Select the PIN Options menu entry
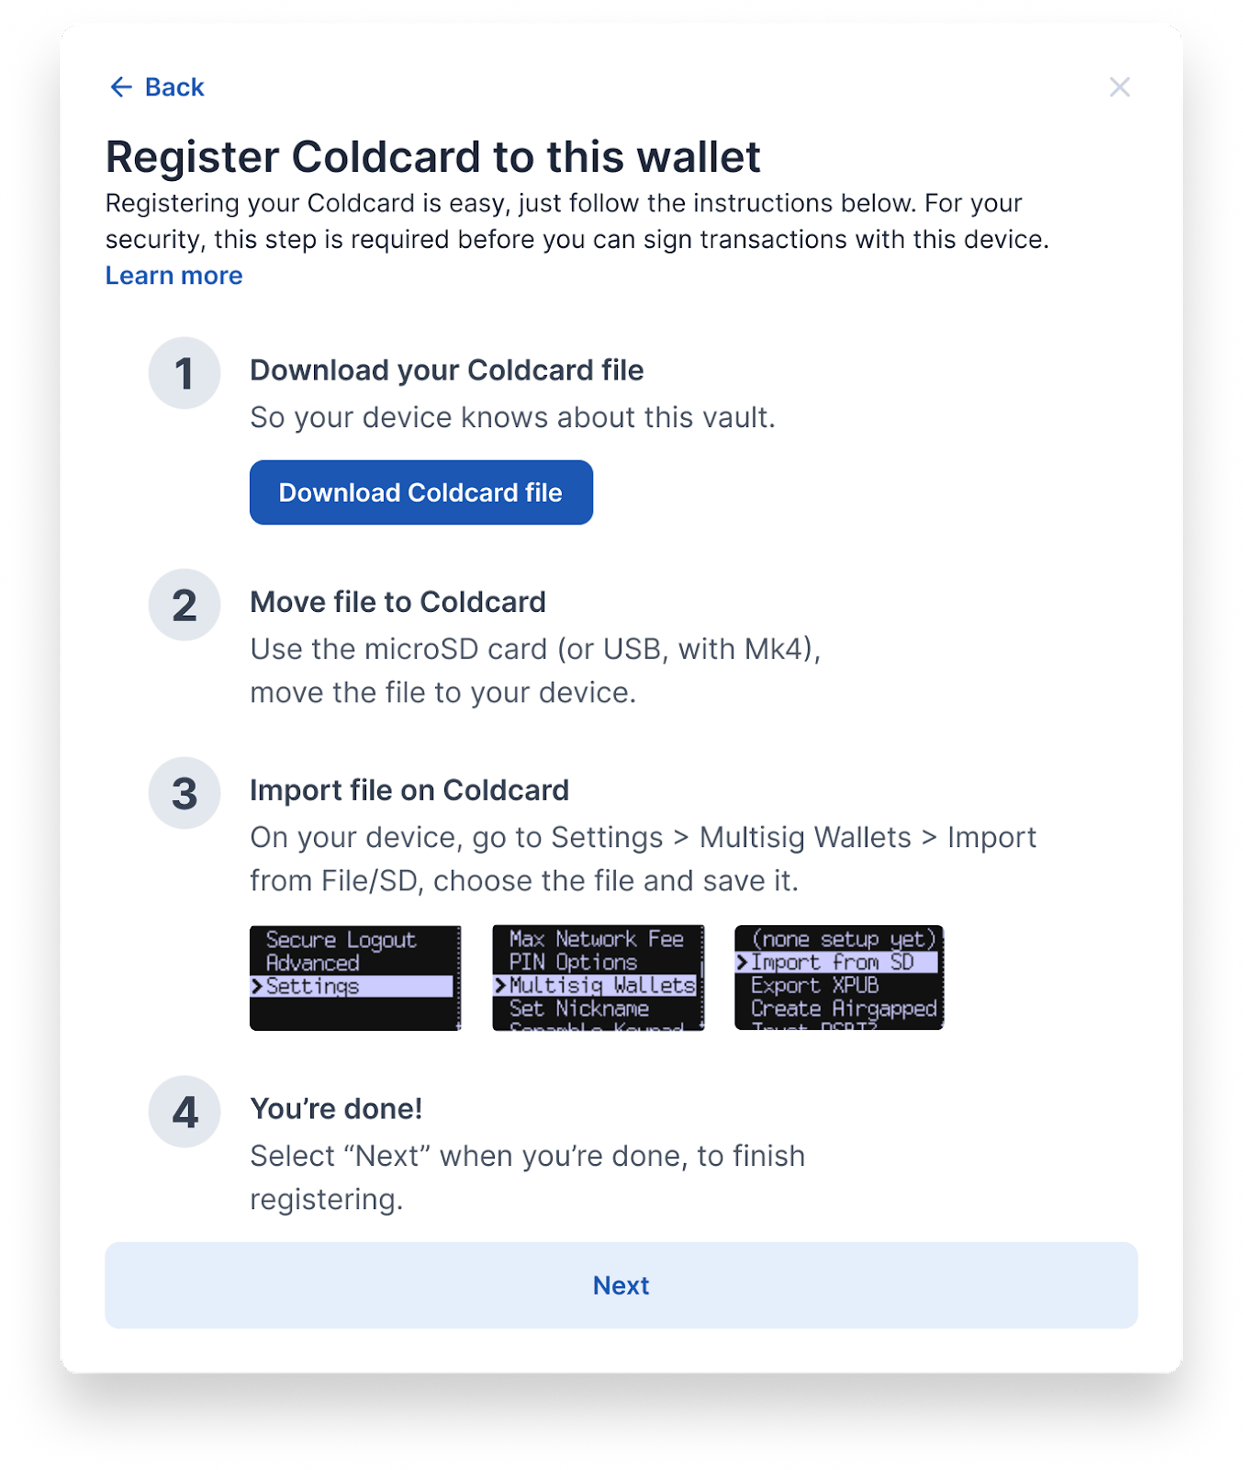The height and width of the screenshot is (1470, 1243). point(572,962)
